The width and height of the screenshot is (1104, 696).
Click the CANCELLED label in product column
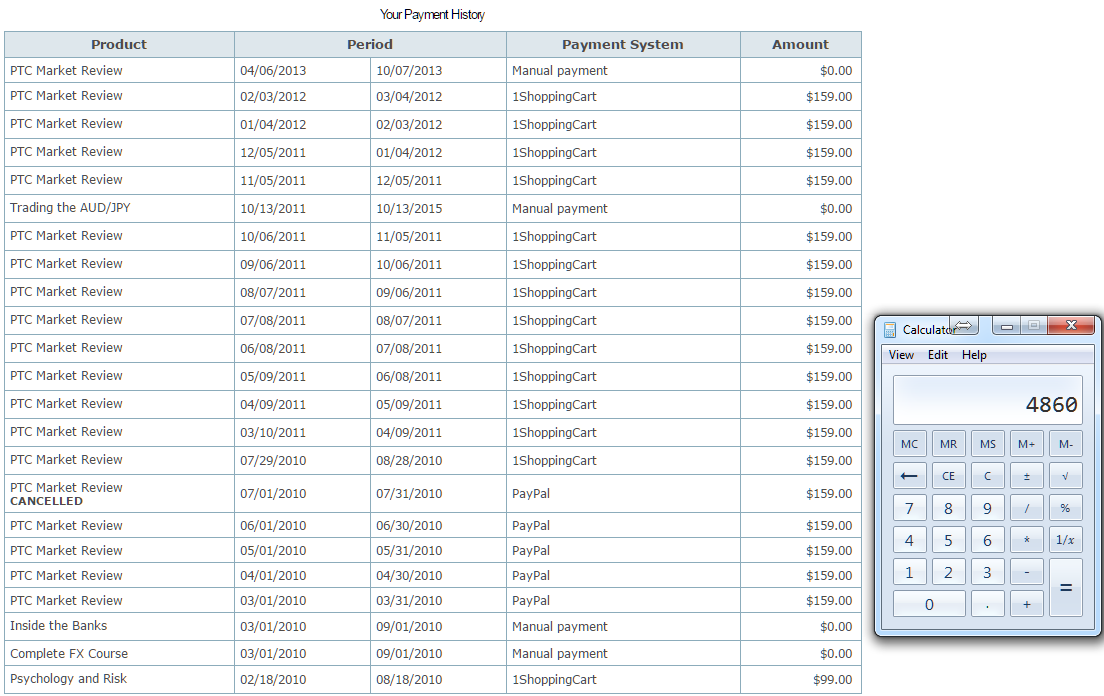click(x=46, y=501)
